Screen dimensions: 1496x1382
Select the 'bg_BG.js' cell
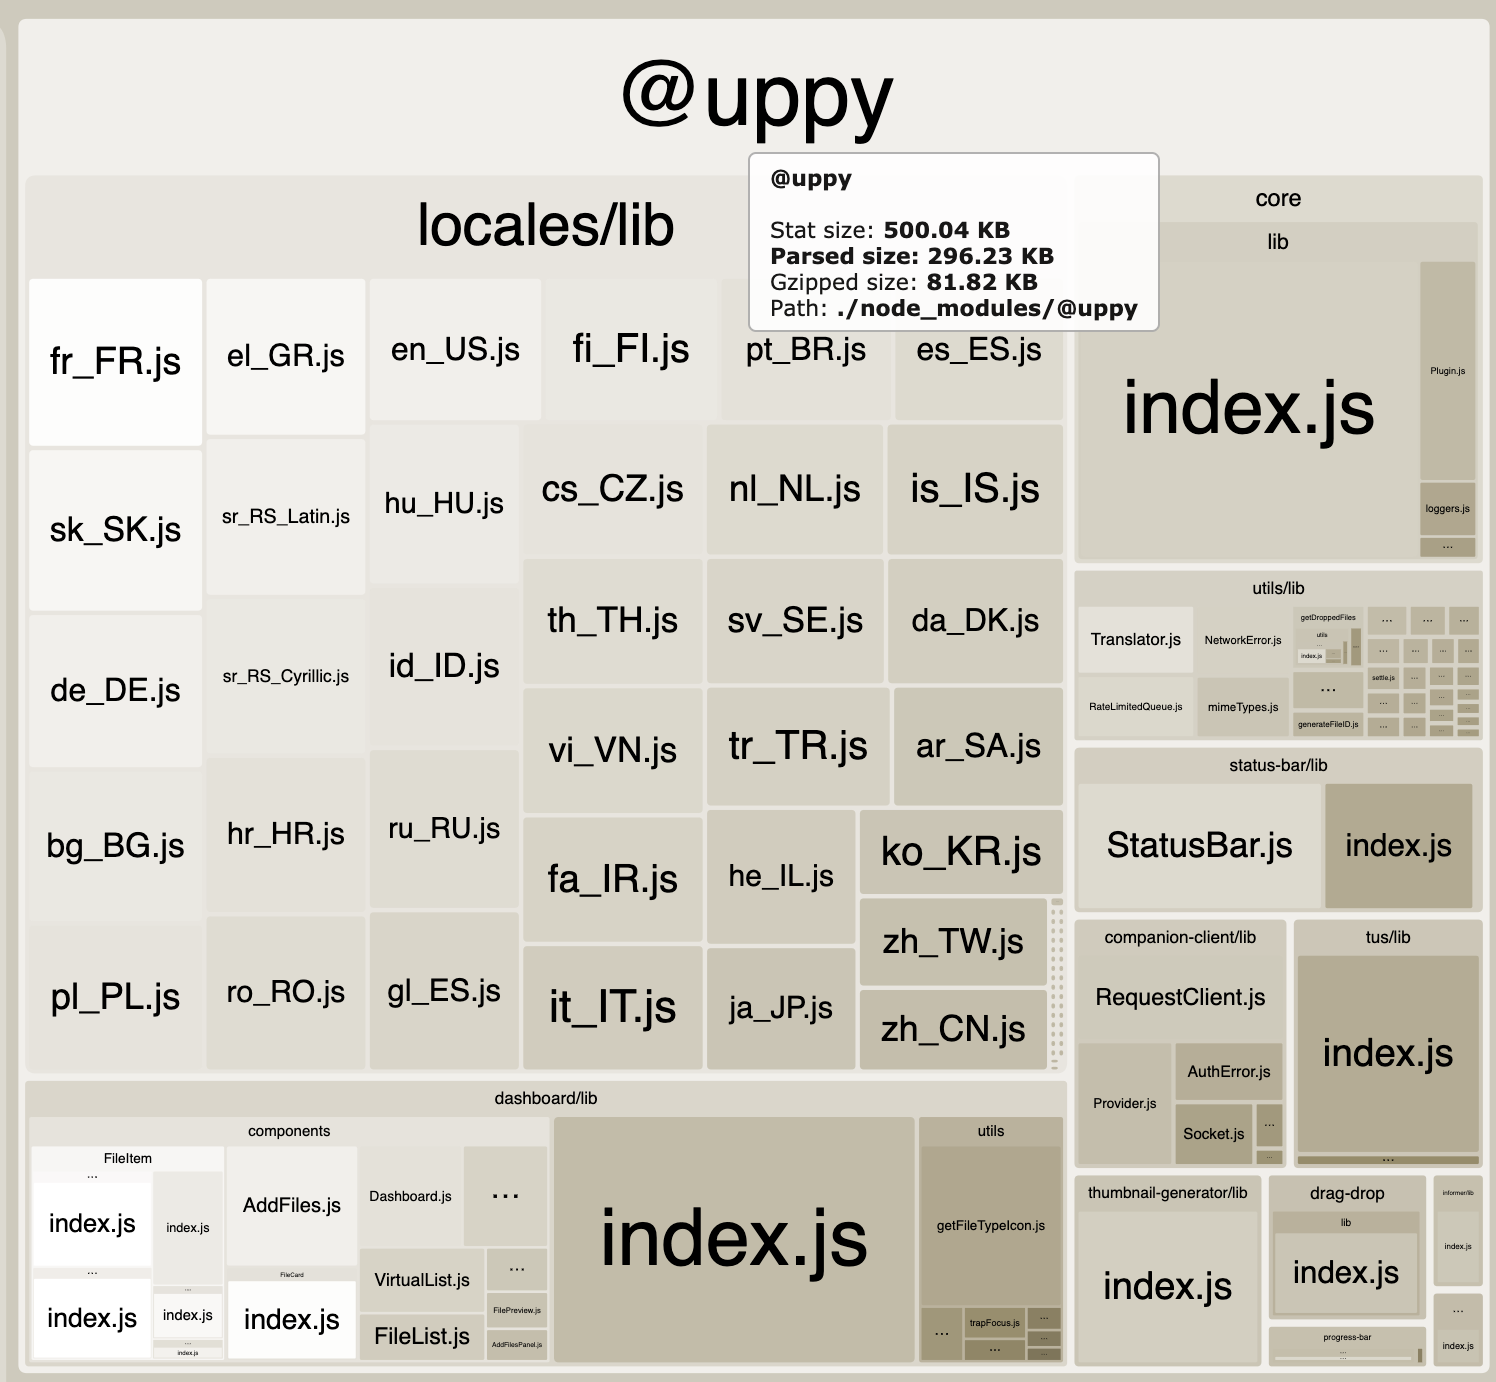tap(115, 846)
